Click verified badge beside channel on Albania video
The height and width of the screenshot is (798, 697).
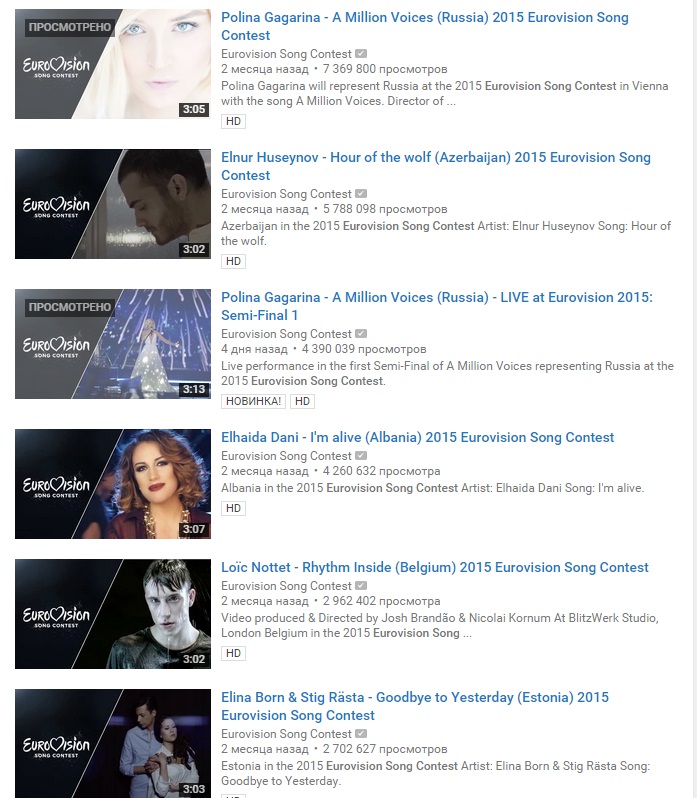[361, 455]
